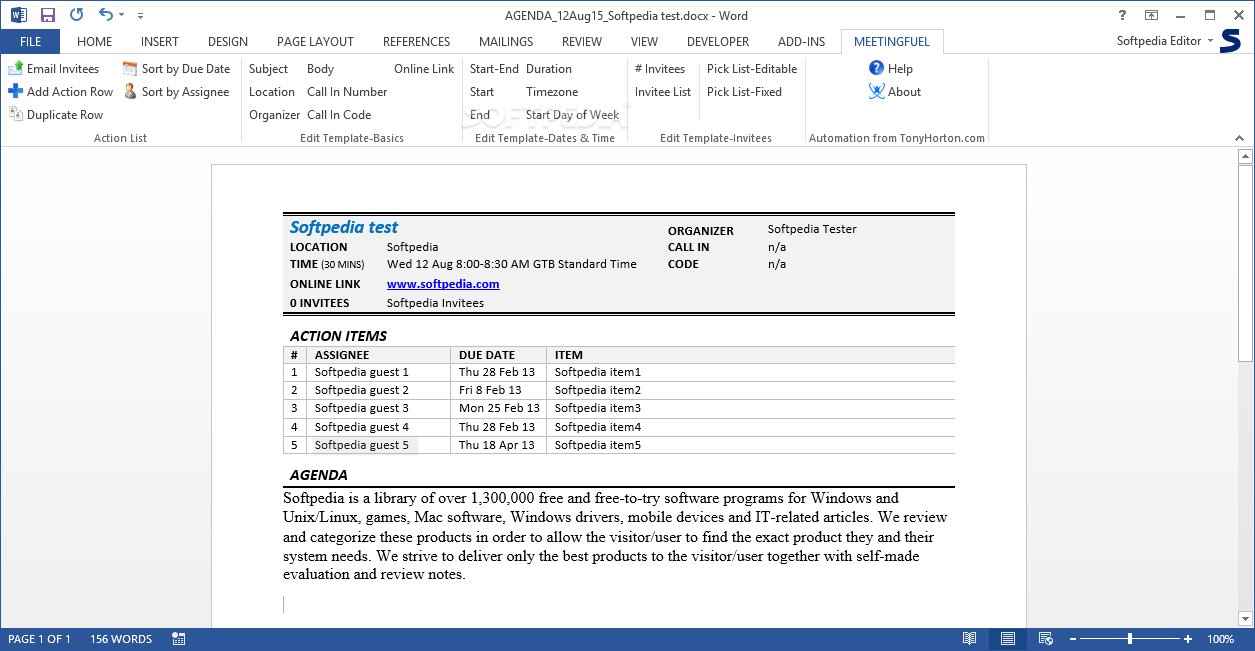Click the 156 WORDS status bar counter
Viewport: 1255px width, 651px height.
coord(121,639)
